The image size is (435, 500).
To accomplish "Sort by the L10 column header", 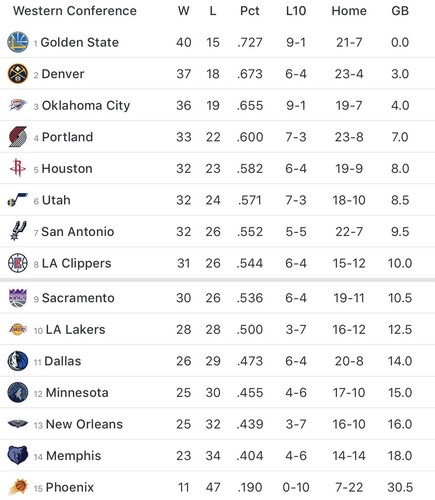I will [296, 11].
